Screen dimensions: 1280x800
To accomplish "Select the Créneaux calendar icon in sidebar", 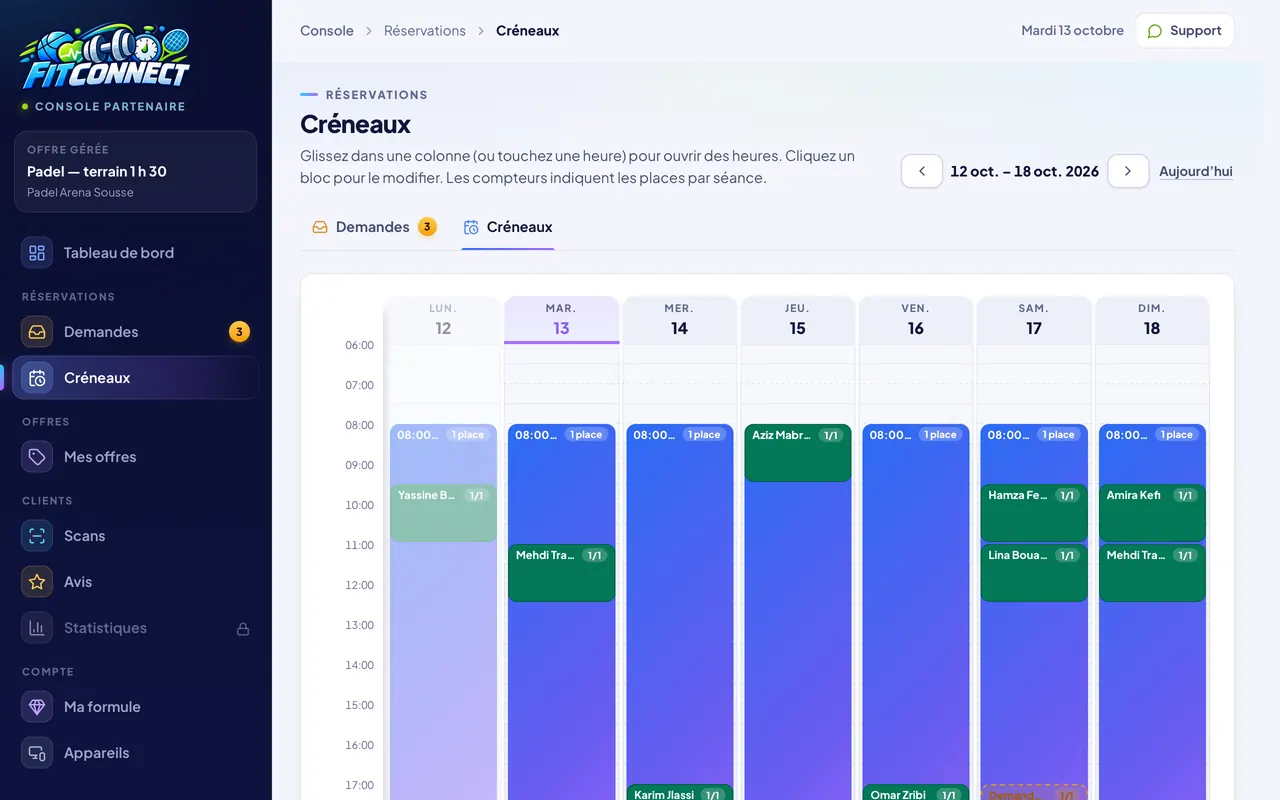I will click(x=37, y=378).
